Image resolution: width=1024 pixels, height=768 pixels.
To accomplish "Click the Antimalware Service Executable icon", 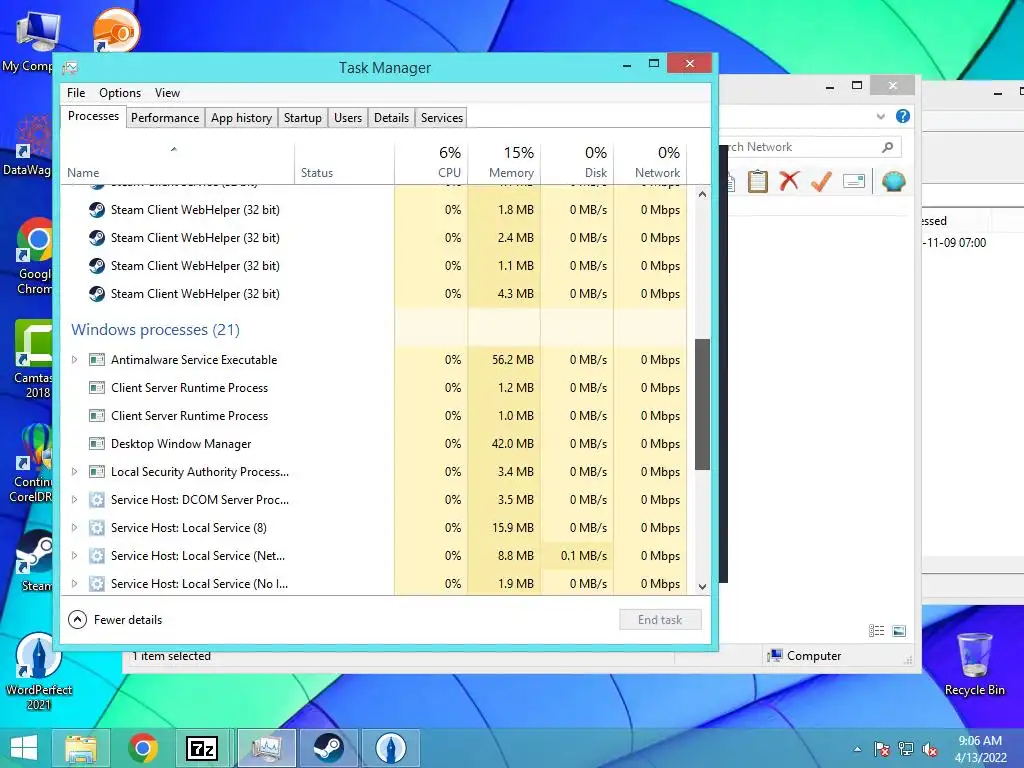I will [97, 360].
